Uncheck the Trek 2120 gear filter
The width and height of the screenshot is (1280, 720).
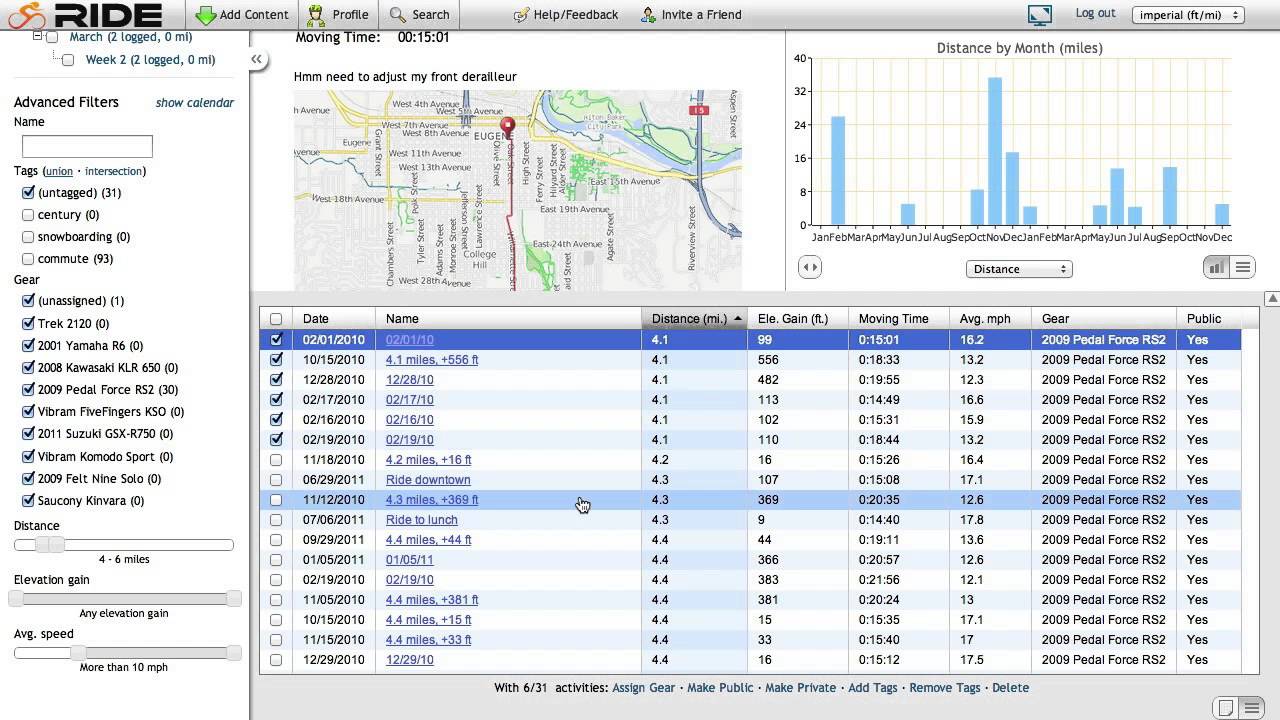click(28, 324)
